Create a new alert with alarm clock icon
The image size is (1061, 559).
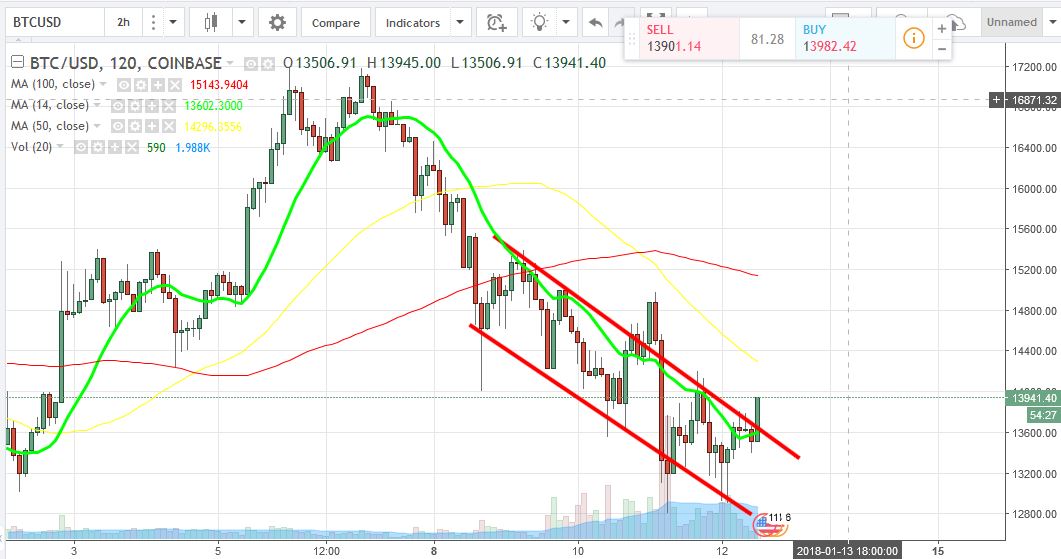pyautogui.click(x=497, y=23)
